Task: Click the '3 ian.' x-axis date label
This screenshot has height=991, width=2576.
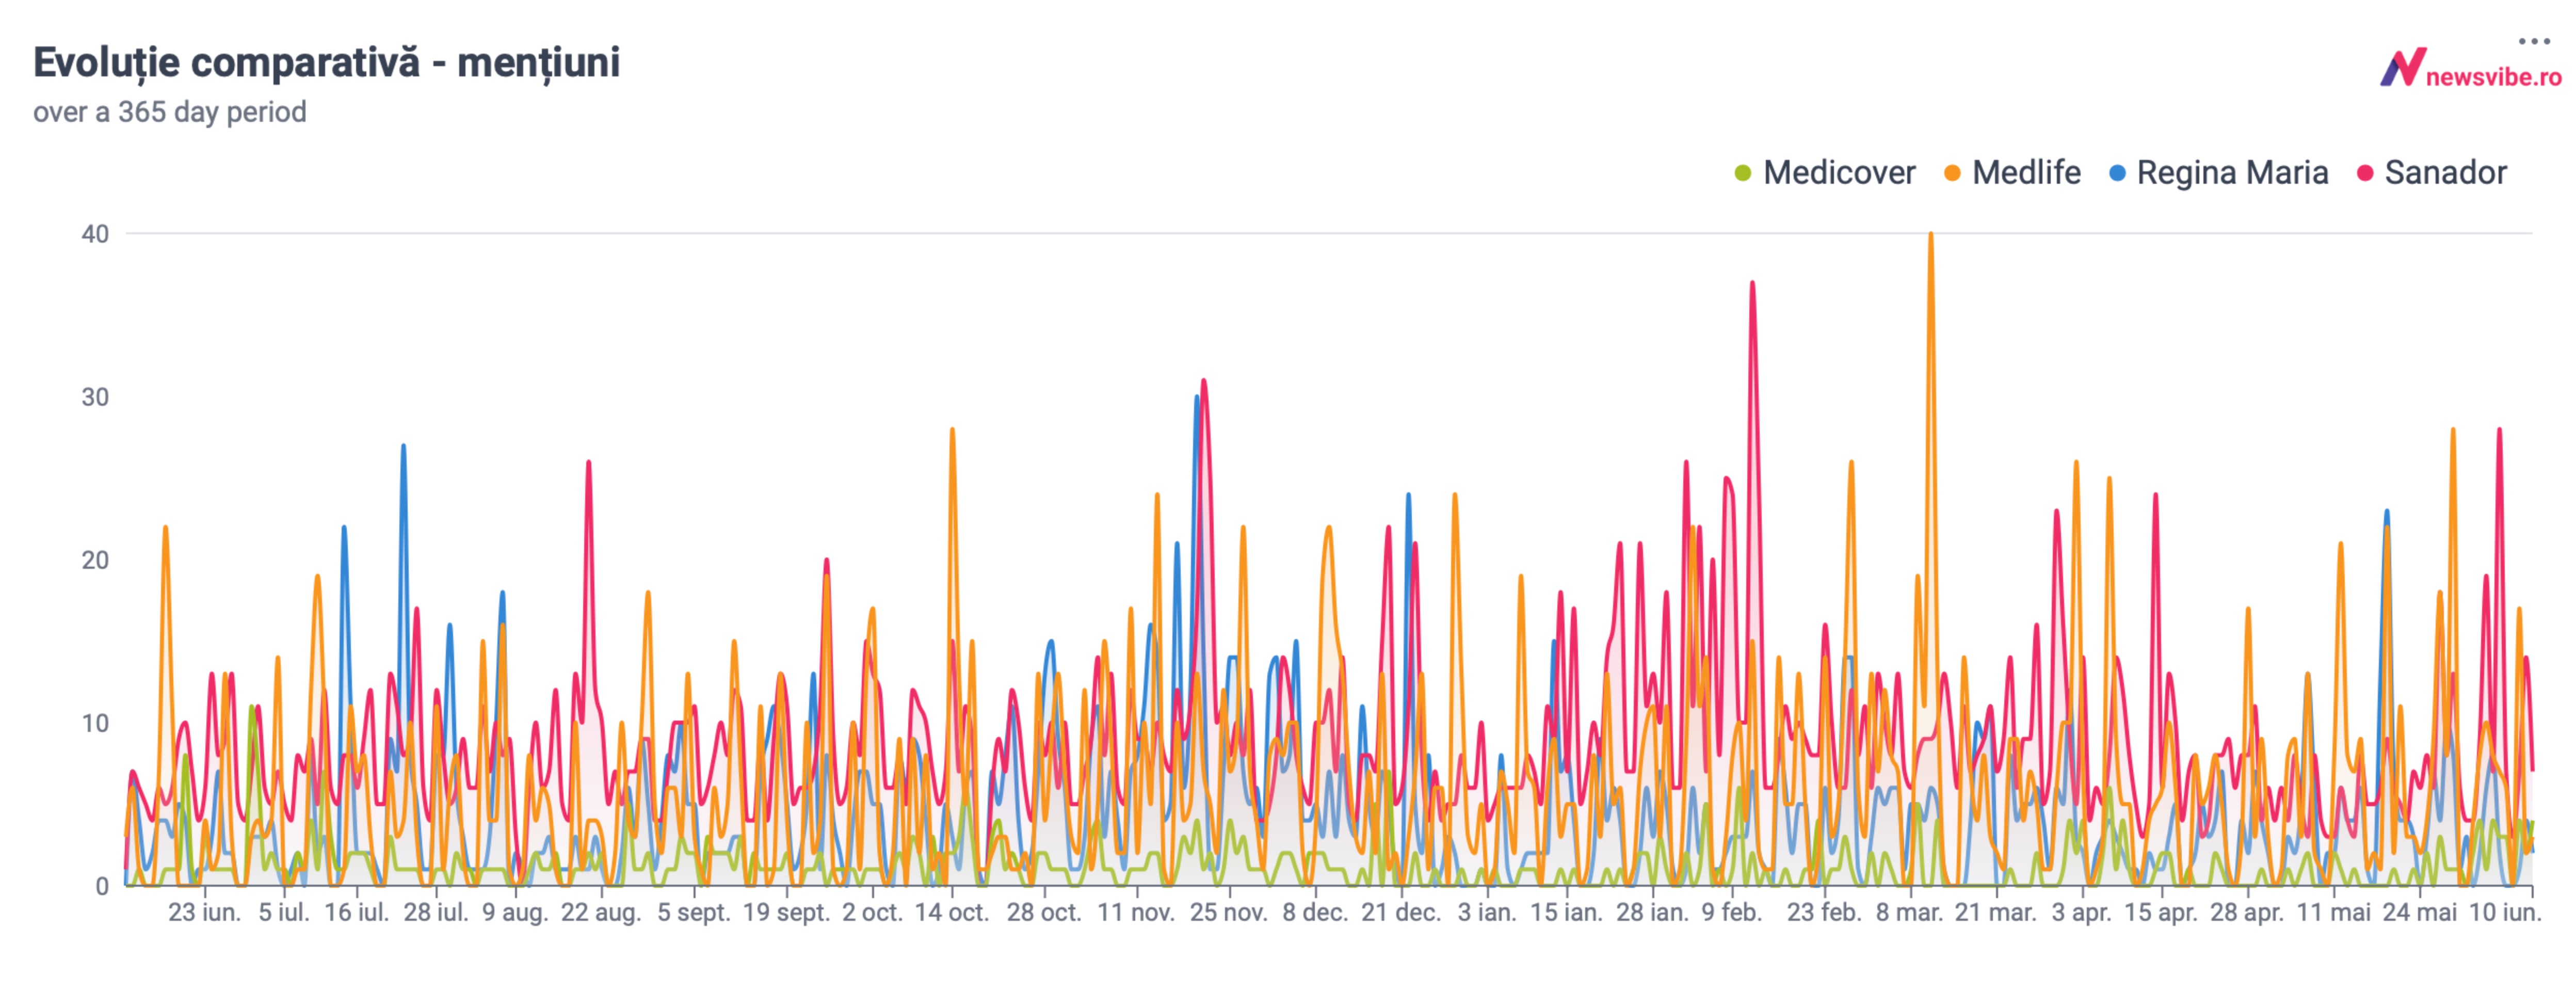Action: 1487,913
